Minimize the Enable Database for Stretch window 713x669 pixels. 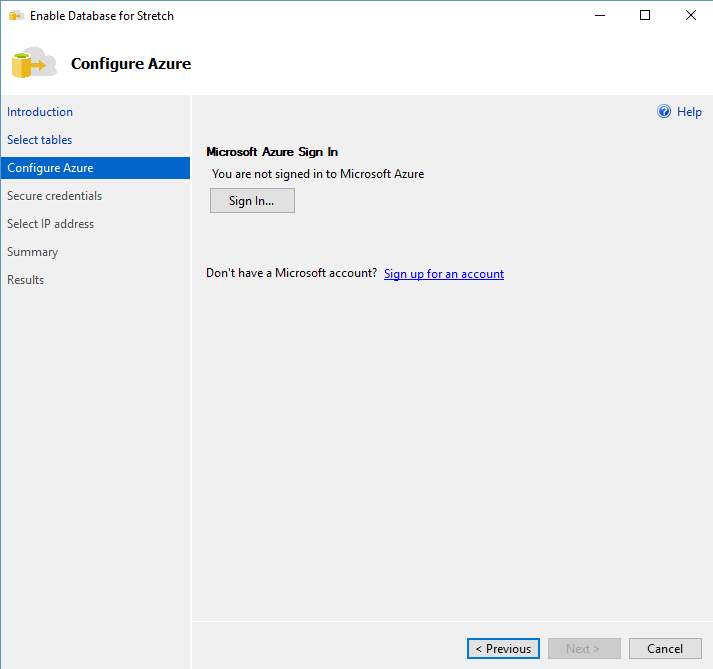click(x=600, y=15)
